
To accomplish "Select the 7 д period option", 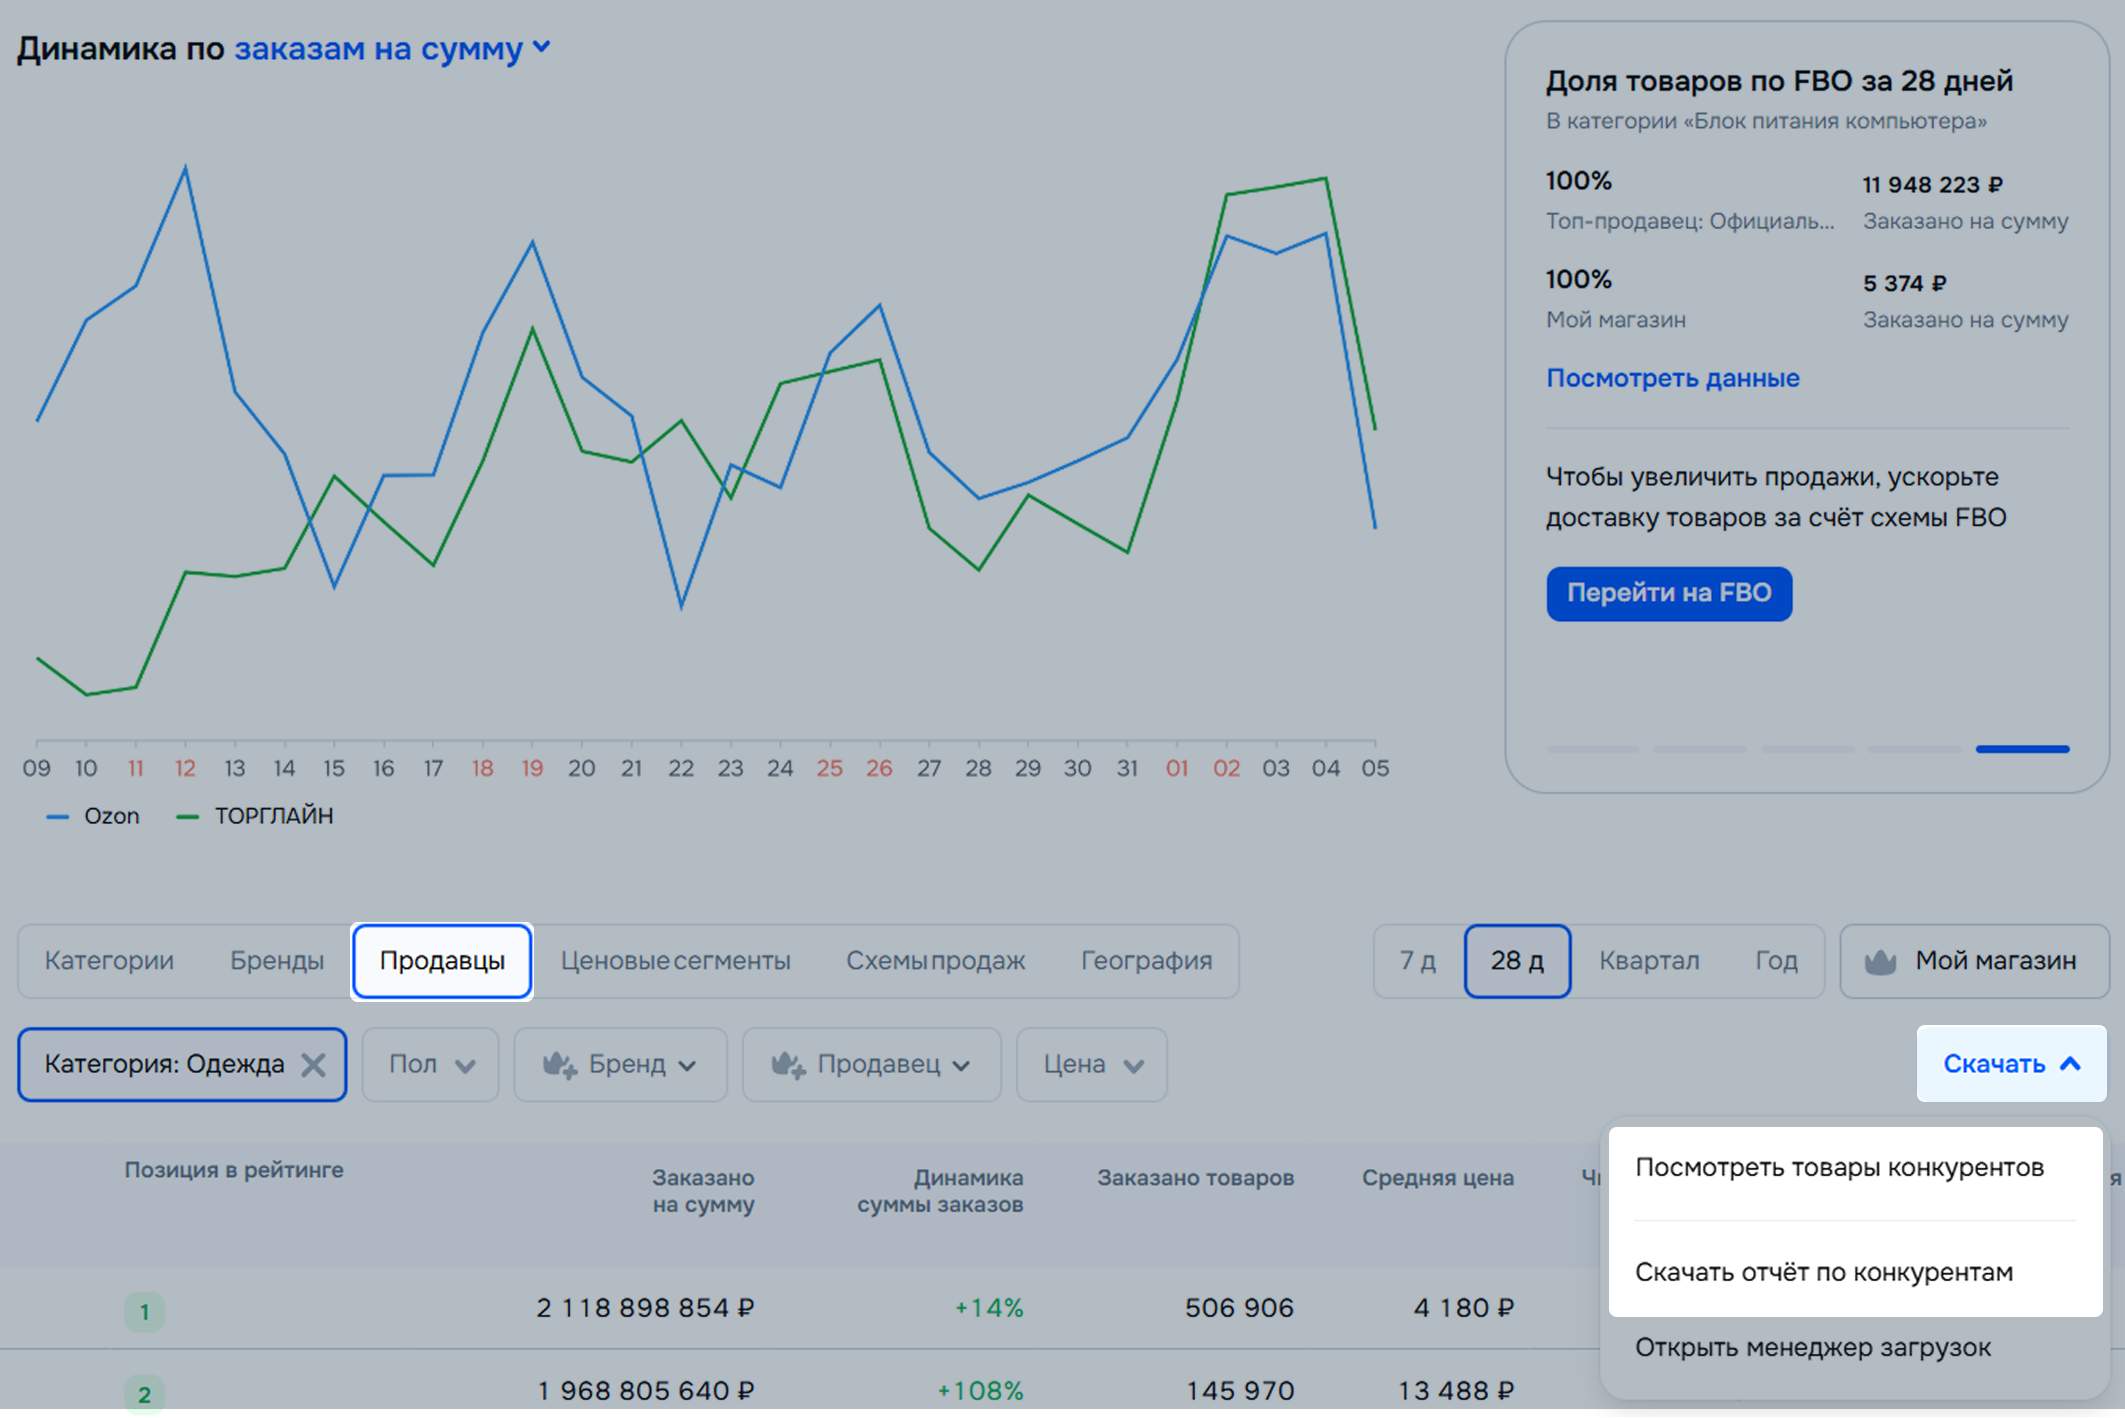I will click(x=1417, y=961).
